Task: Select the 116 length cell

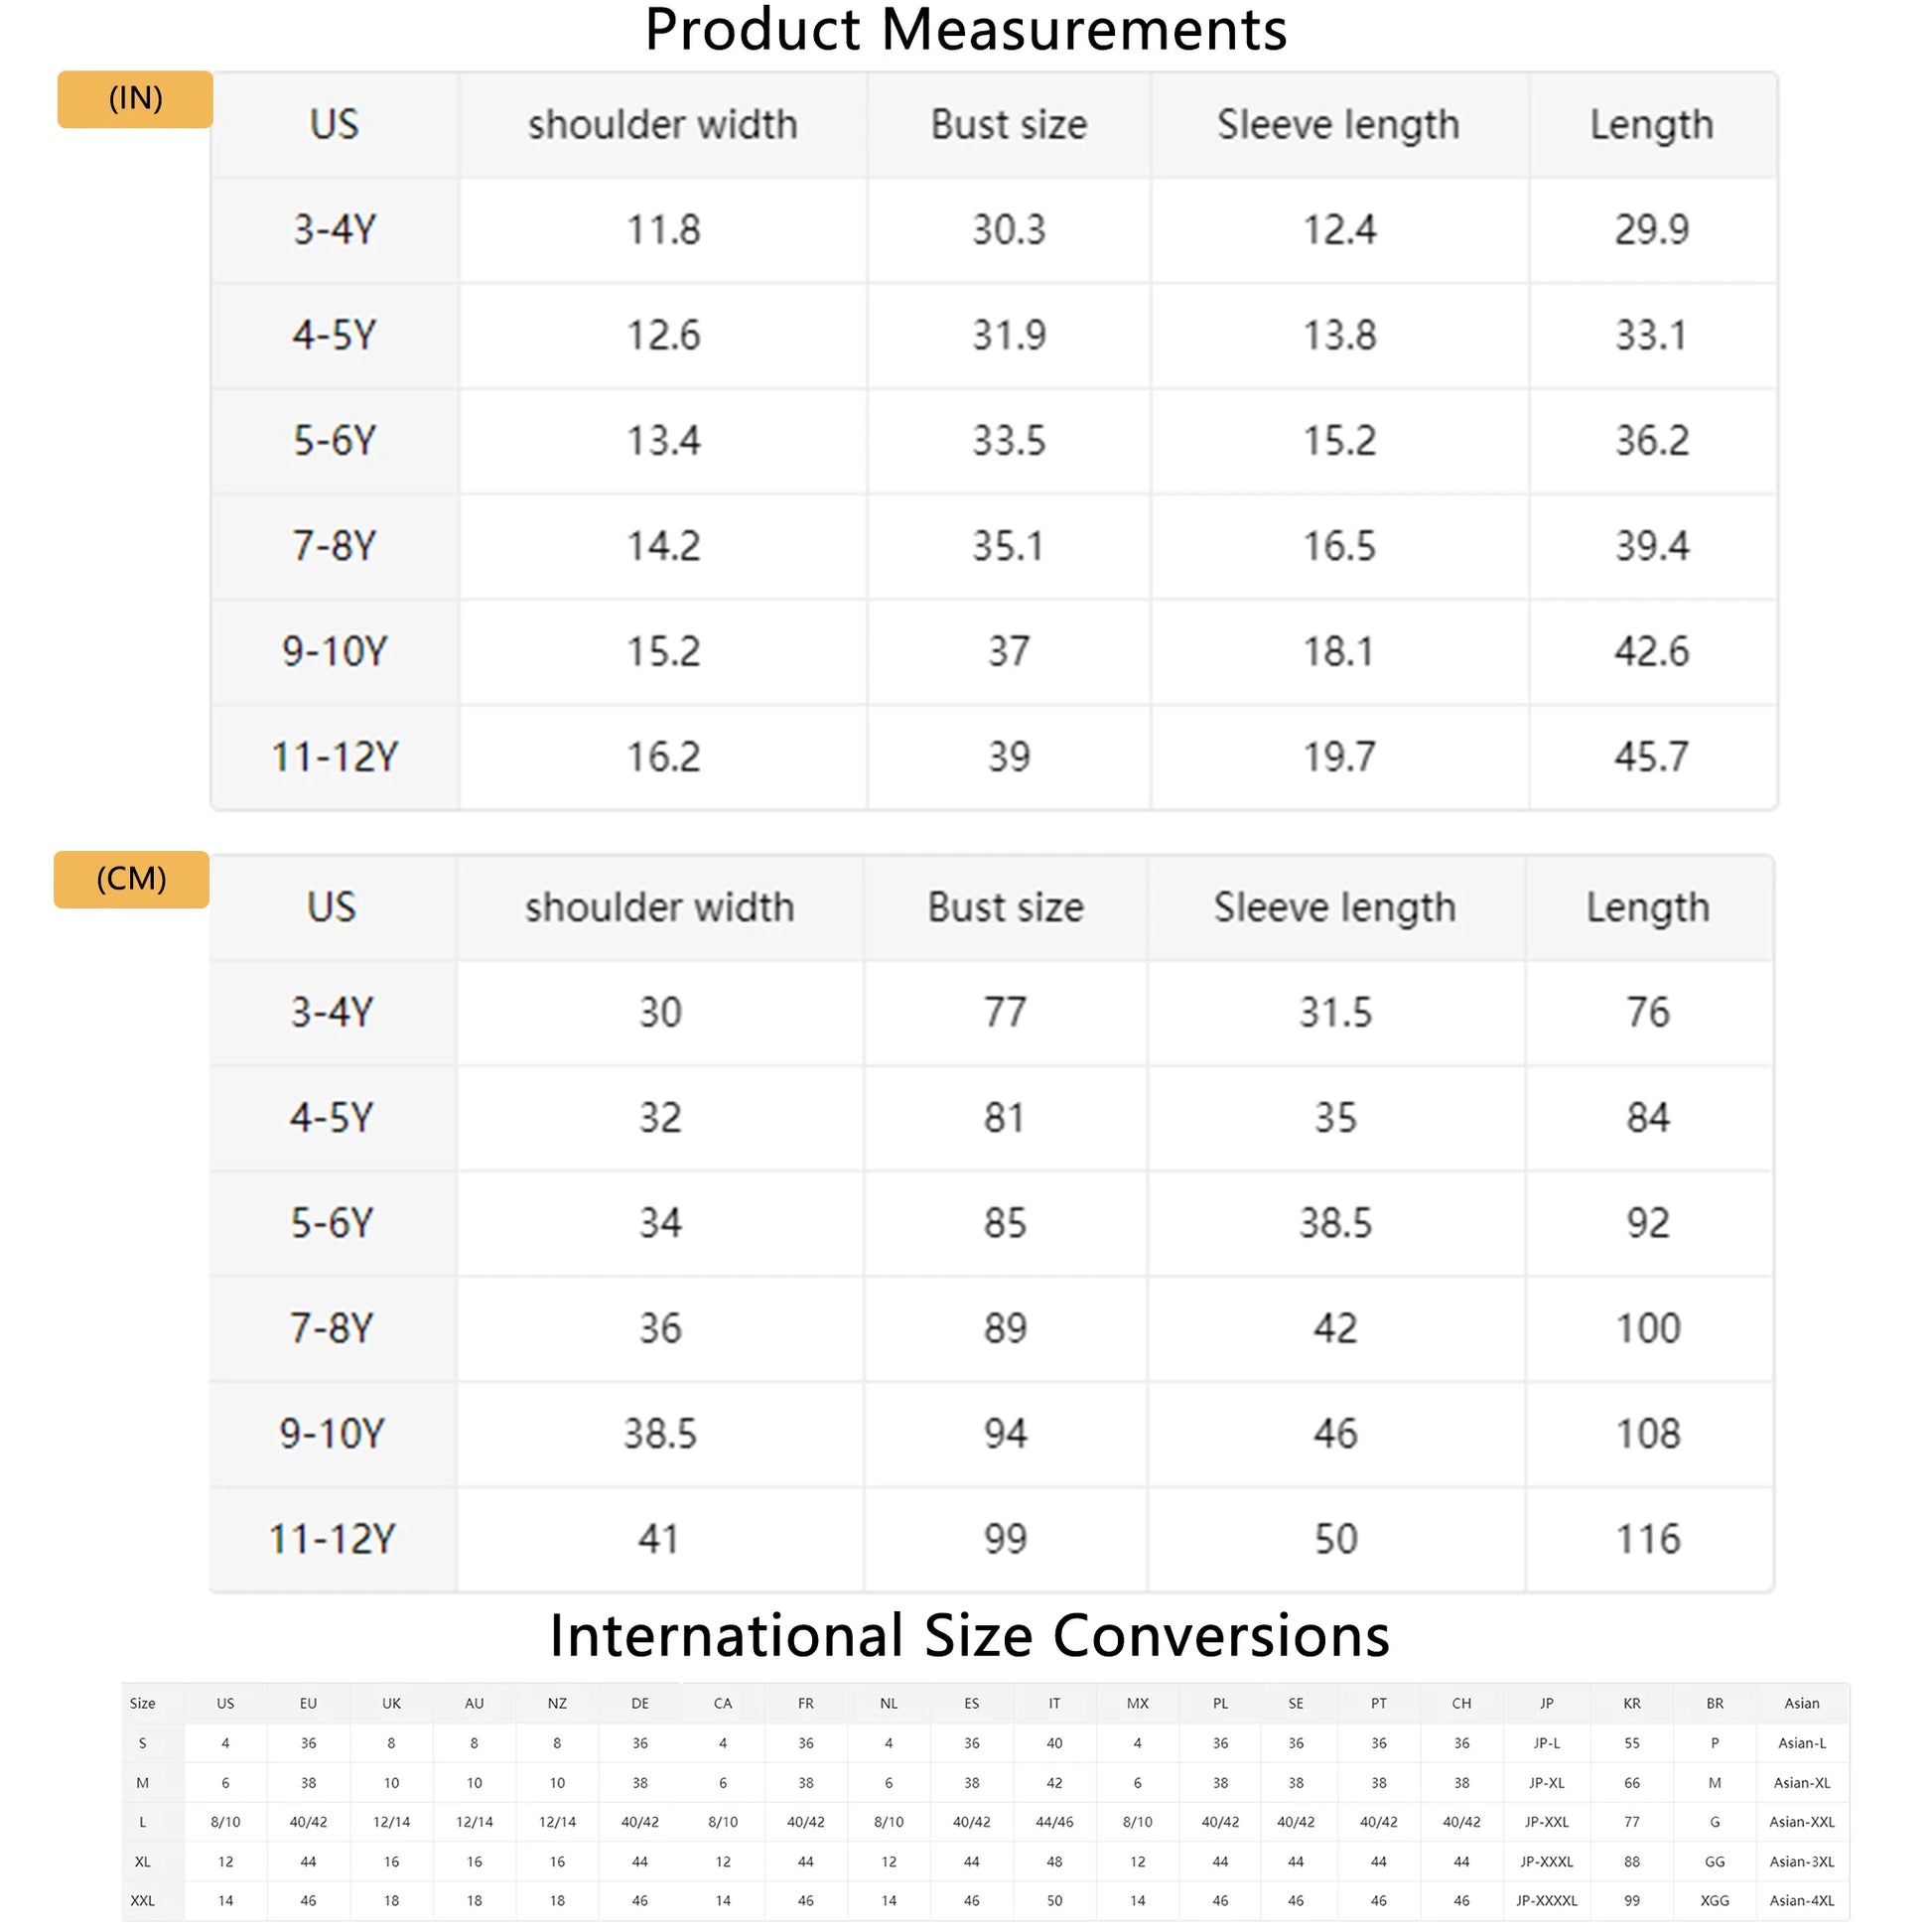Action: (1648, 1538)
